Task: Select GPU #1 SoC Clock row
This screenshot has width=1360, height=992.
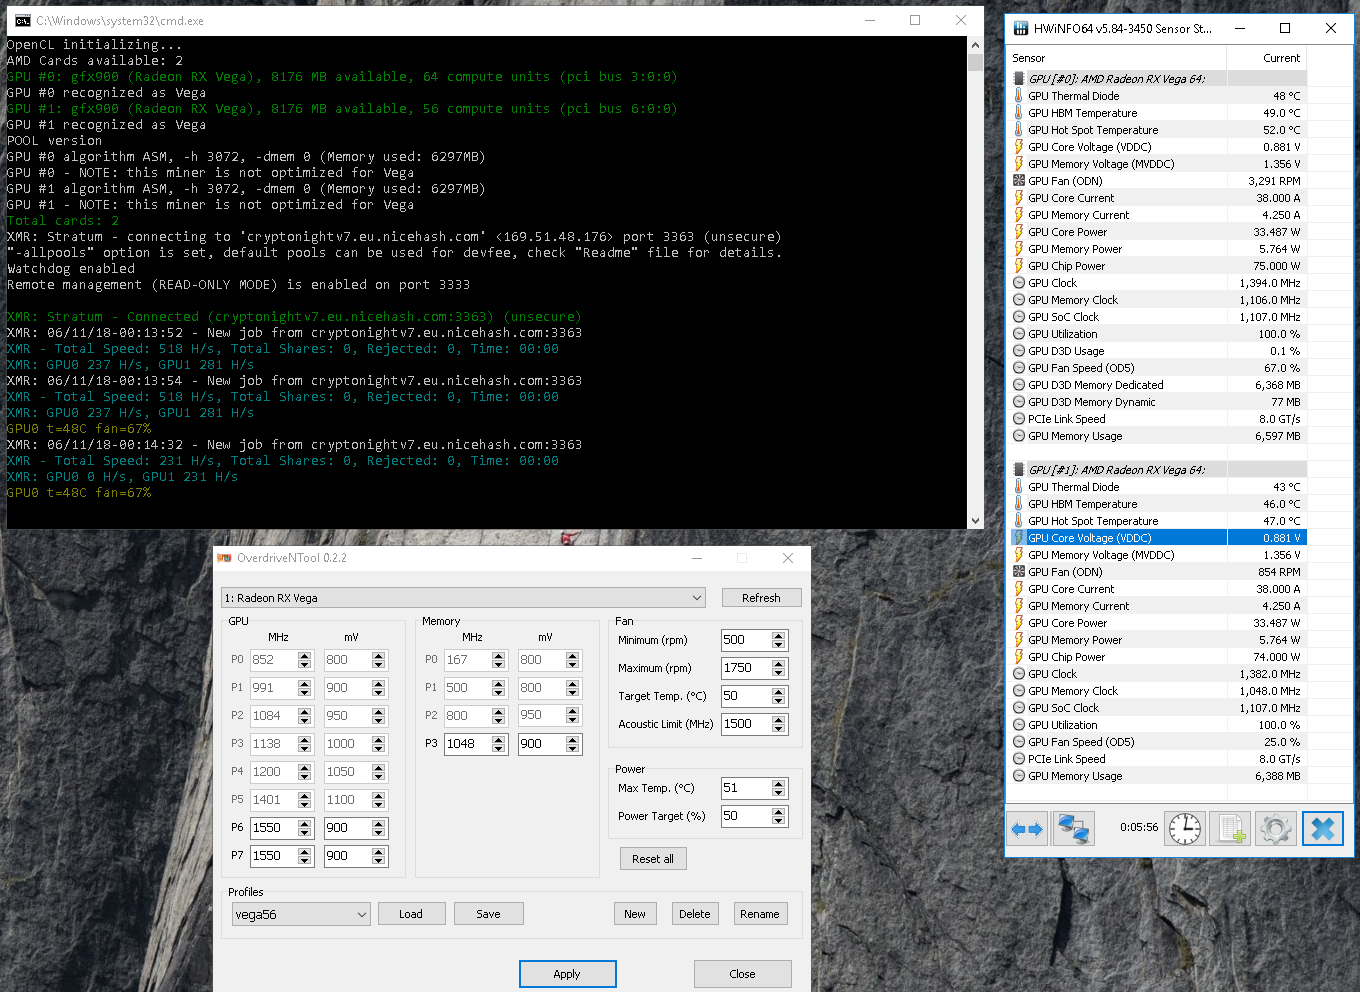Action: [x=1158, y=708]
